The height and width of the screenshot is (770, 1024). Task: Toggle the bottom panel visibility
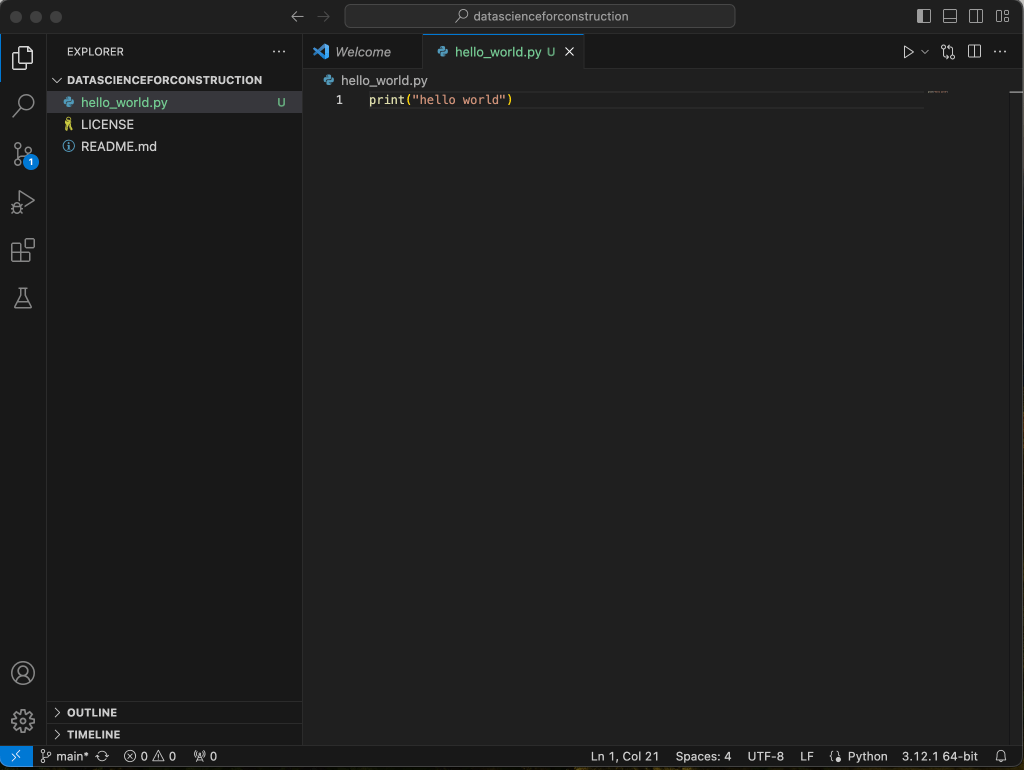tap(950, 16)
